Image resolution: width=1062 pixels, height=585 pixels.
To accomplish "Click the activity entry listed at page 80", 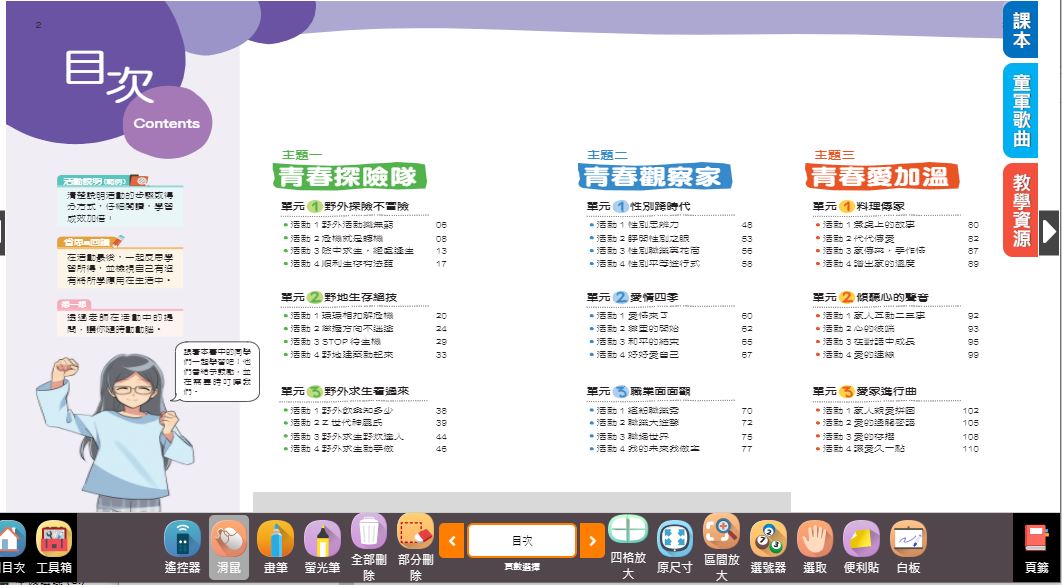I will click(897, 225).
